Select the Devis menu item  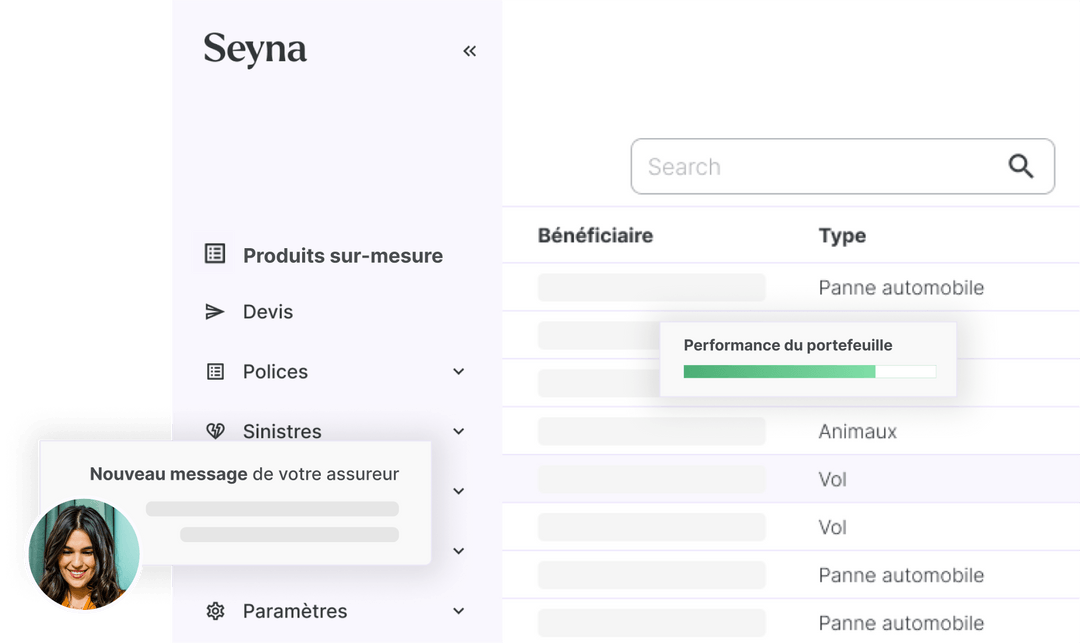point(268,311)
